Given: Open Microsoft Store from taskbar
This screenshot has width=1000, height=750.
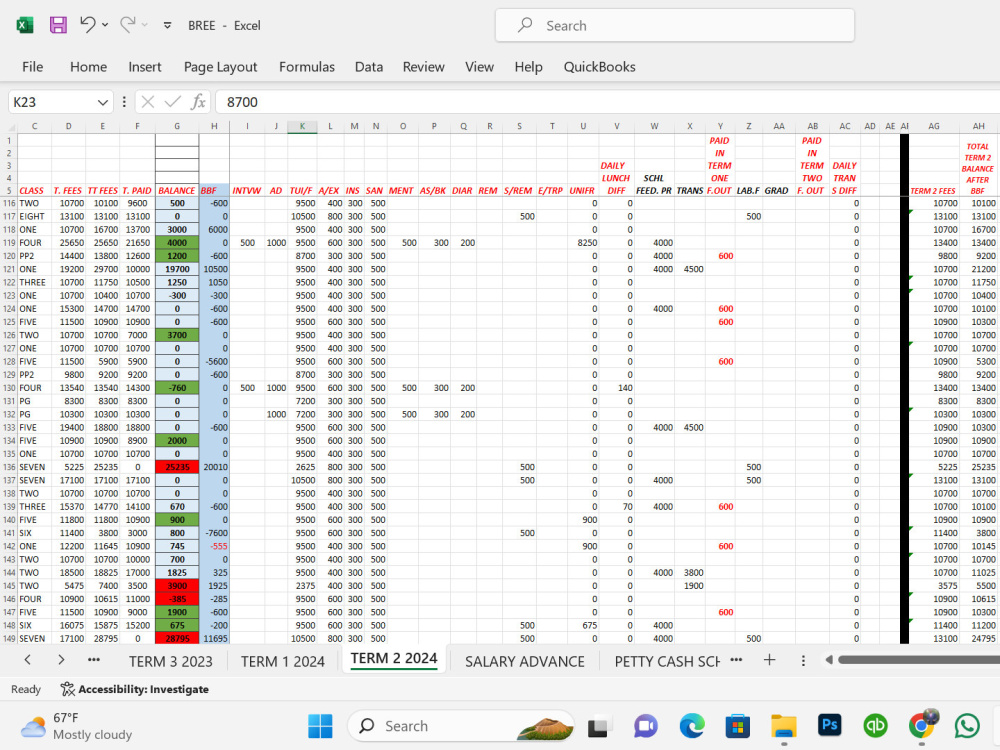Looking at the screenshot, I should tap(737, 726).
